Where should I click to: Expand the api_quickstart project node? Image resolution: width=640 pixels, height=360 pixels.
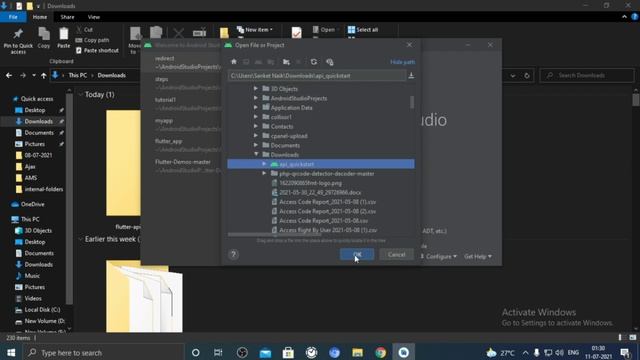tap(264, 164)
